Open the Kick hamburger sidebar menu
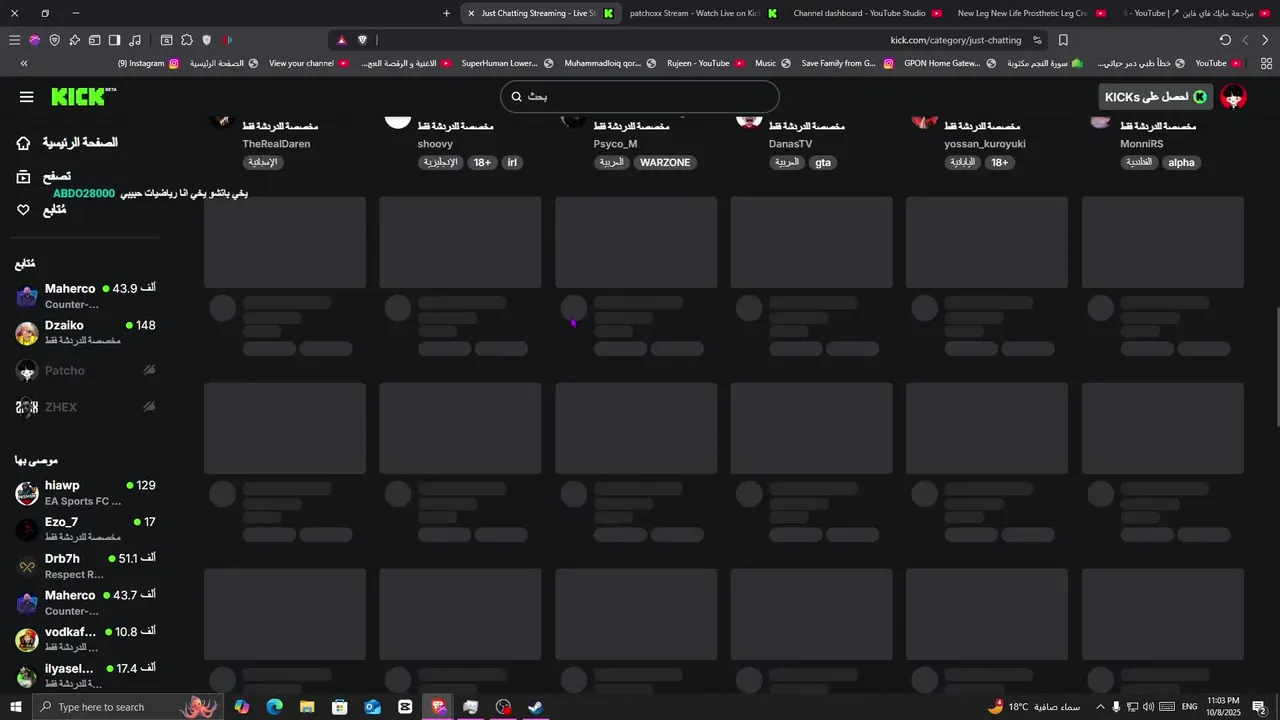 [x=26, y=97]
